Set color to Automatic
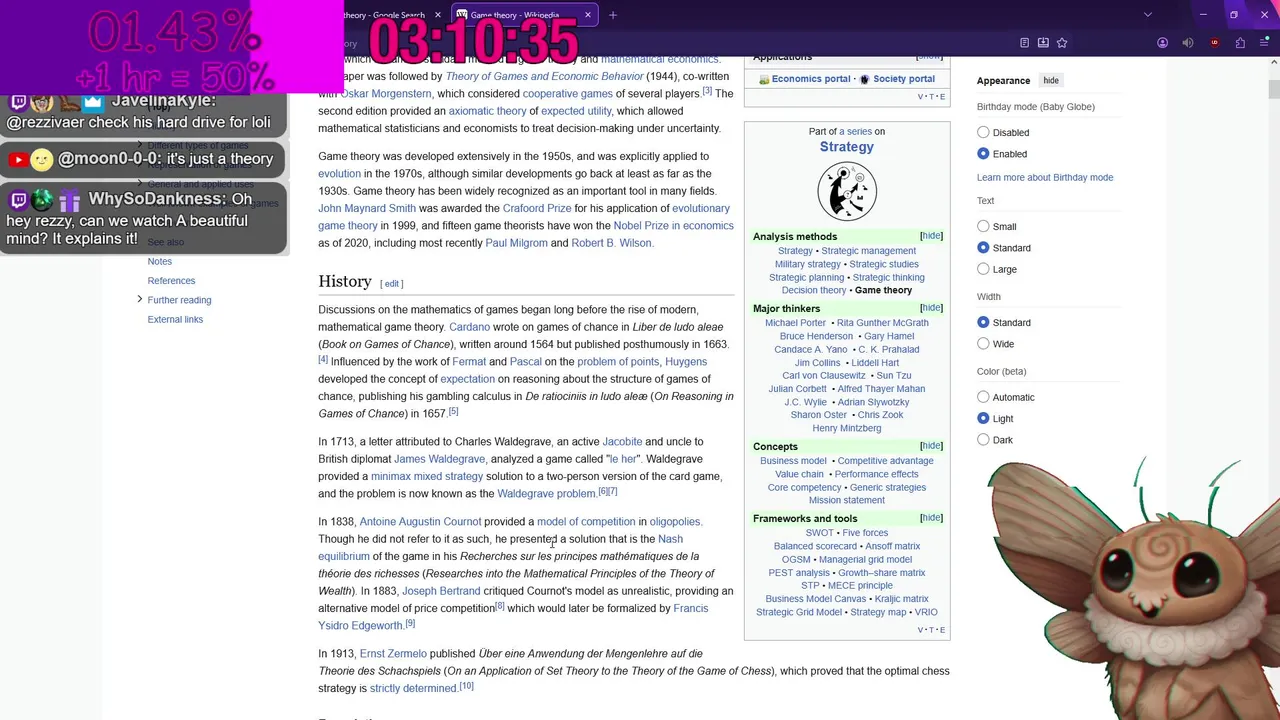The height and width of the screenshot is (720, 1280). pyautogui.click(x=983, y=397)
